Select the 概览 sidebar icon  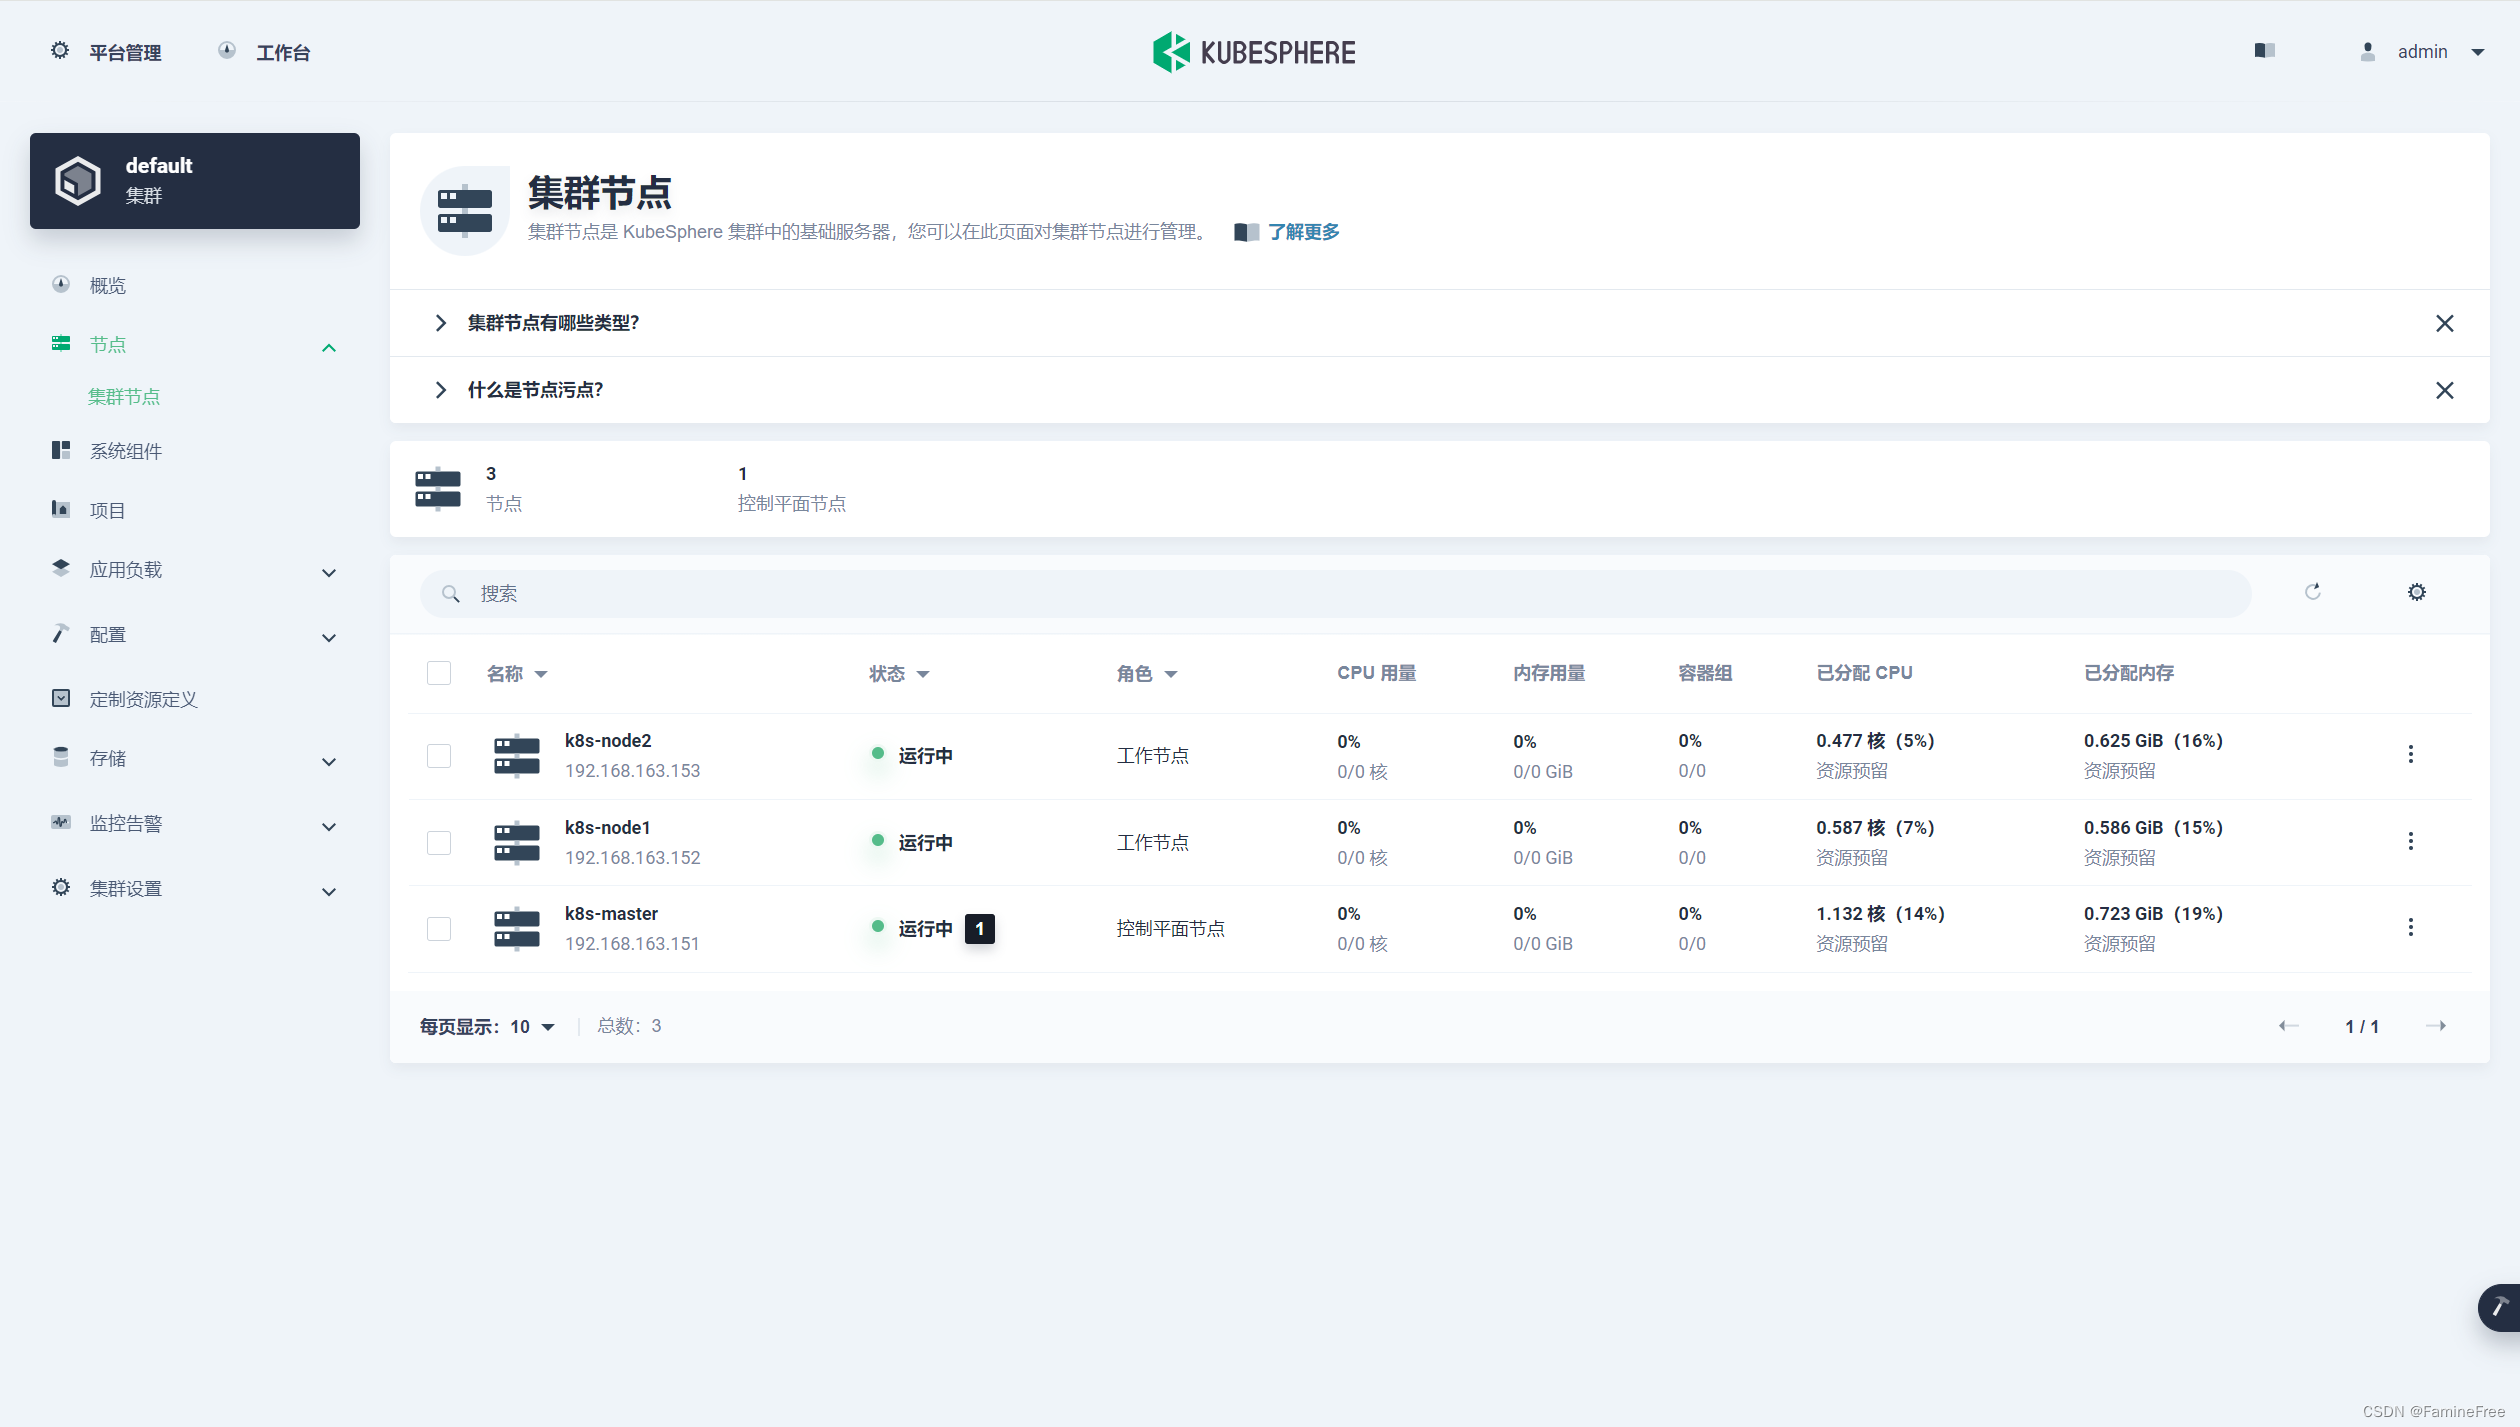click(x=60, y=284)
